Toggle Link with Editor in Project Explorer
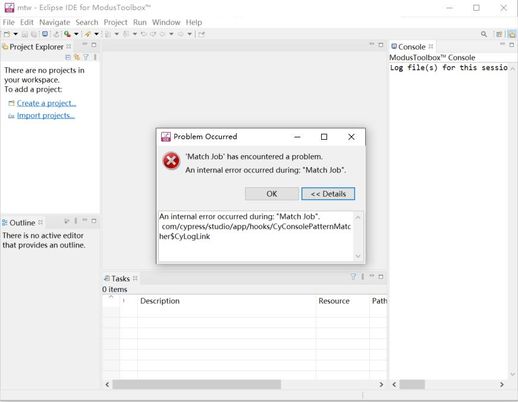Viewport: 518px width, 402px height. (x=77, y=57)
